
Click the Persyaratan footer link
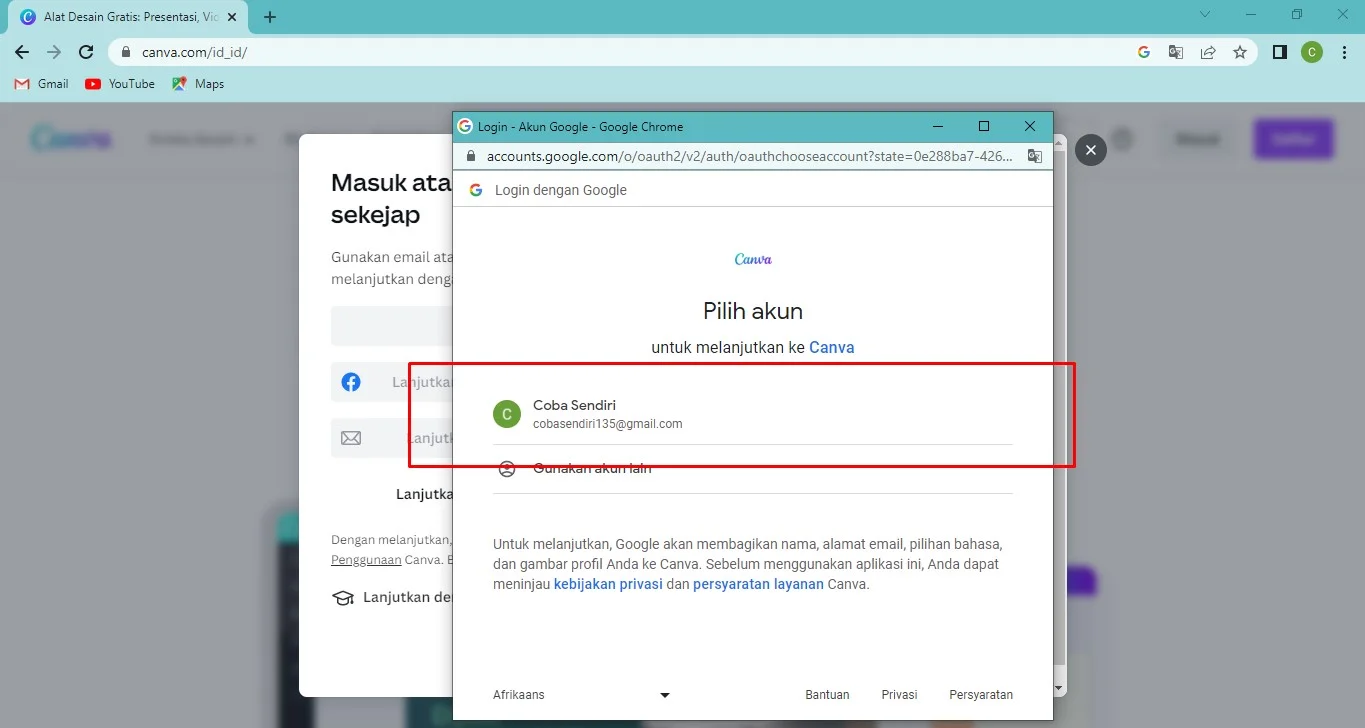[981, 695]
